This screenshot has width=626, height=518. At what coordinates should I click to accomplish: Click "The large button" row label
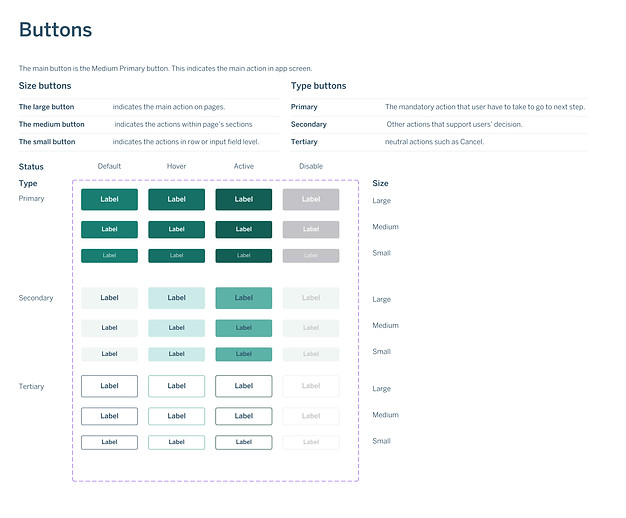pyautogui.click(x=46, y=107)
